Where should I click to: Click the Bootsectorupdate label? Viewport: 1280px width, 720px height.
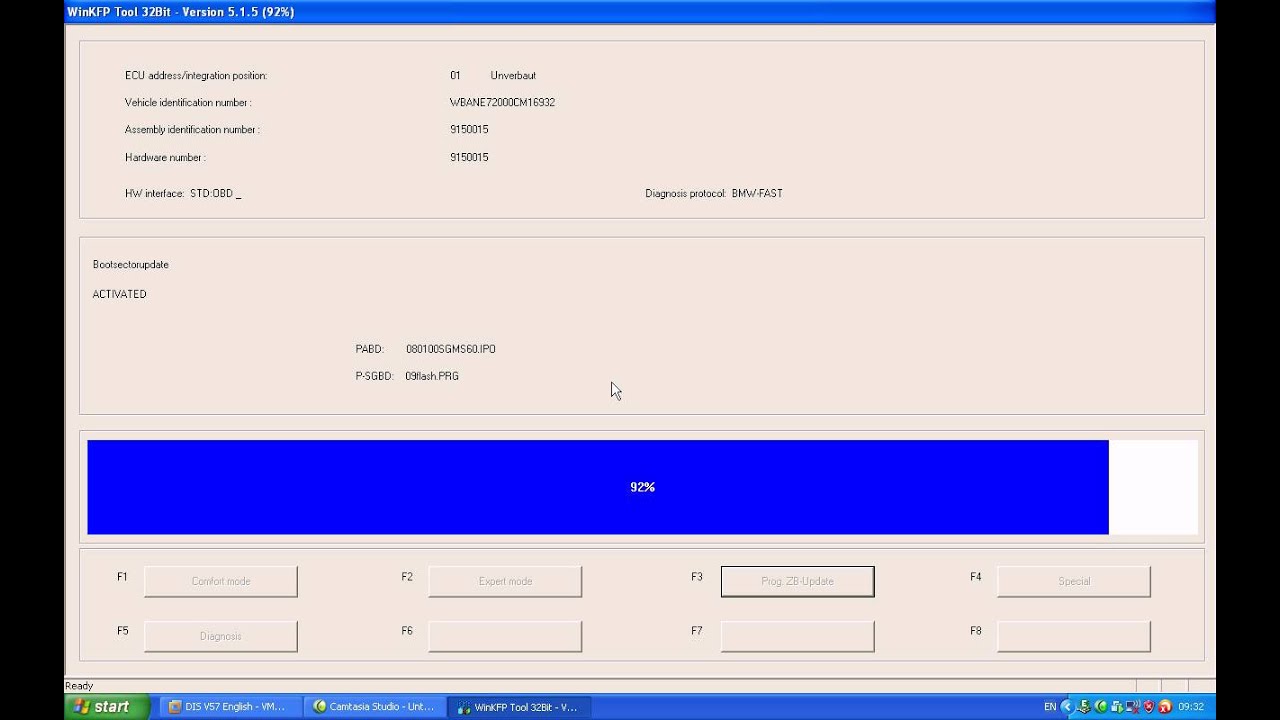[x=131, y=265]
